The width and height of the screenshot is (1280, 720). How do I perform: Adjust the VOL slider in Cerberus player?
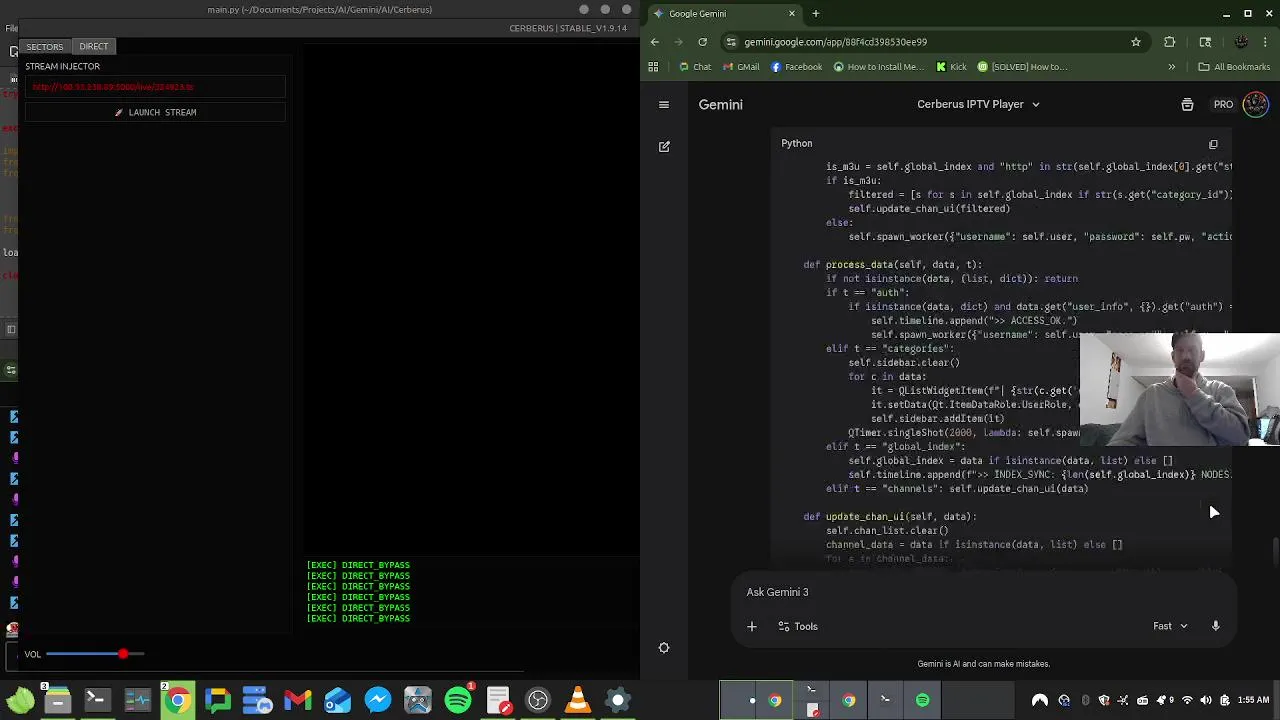pos(95,654)
